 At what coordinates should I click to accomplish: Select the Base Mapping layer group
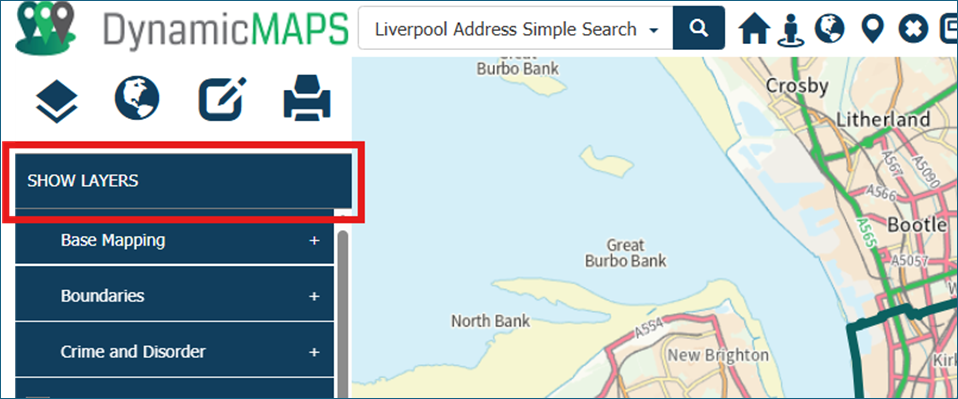[x=175, y=240]
